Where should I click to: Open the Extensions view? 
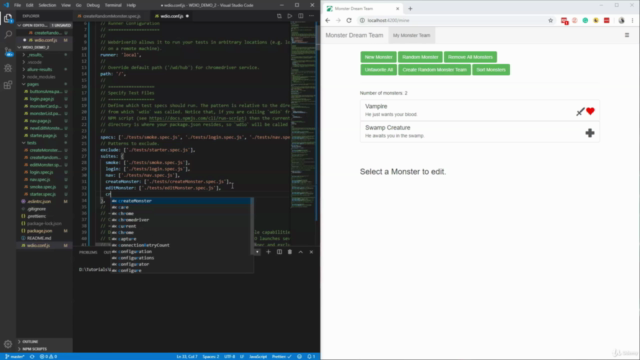[8, 85]
